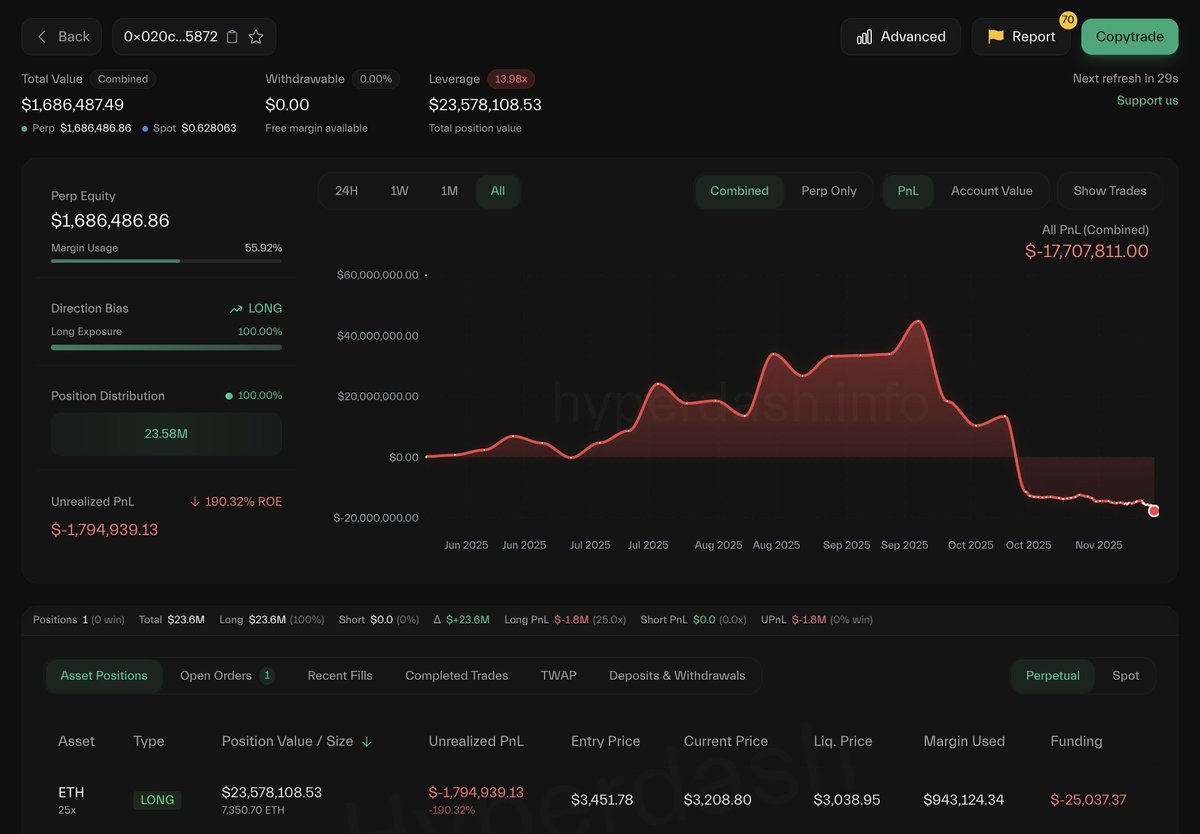This screenshot has width=1200, height=834.
Task: Enable Show Trades on the chart
Action: (1109, 191)
